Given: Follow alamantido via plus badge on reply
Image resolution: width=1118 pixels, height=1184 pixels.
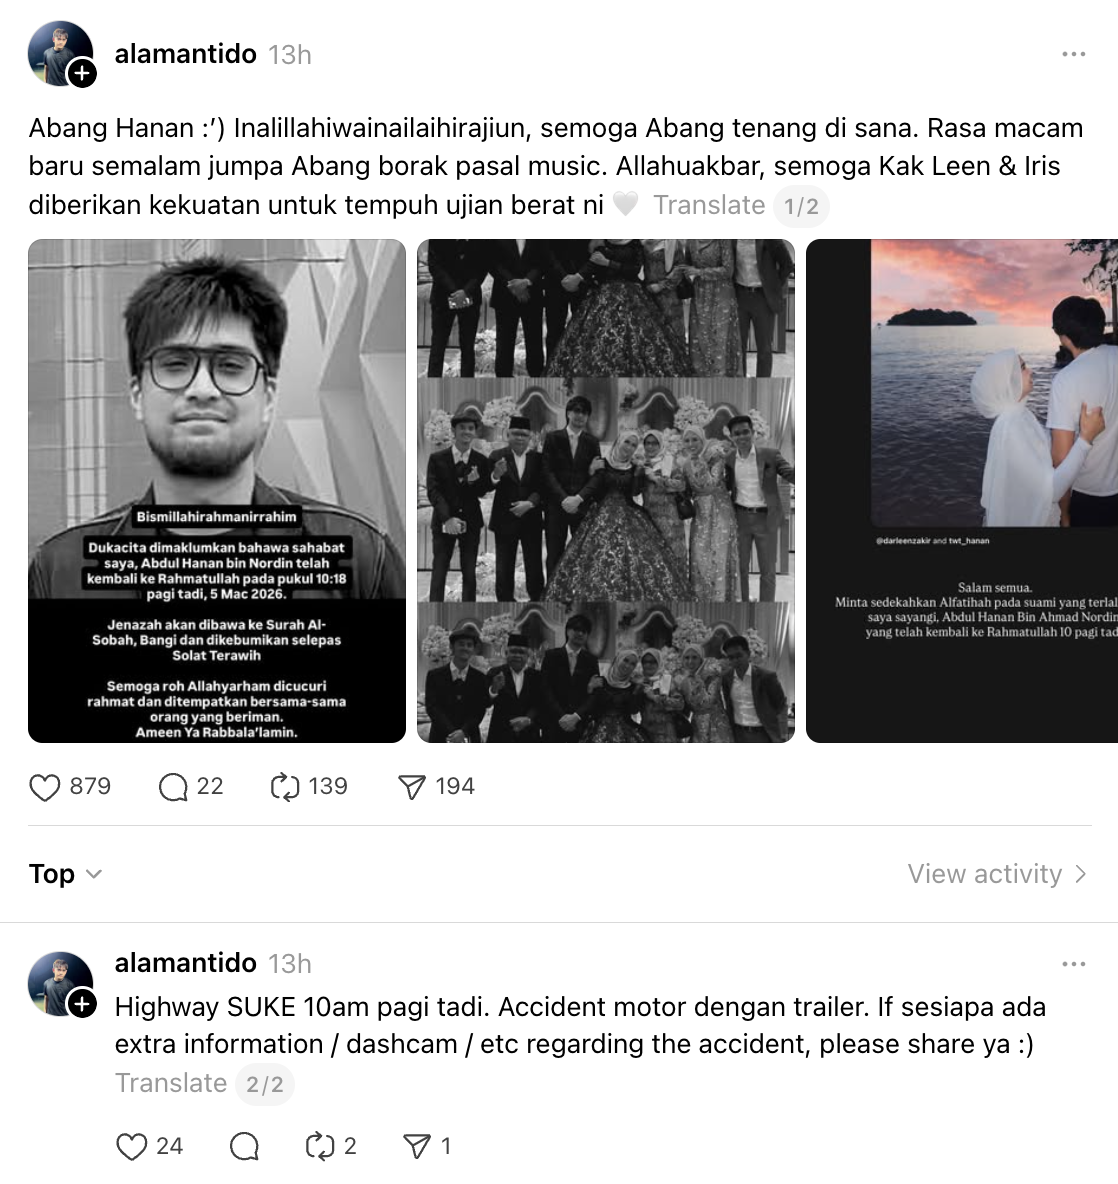Looking at the screenshot, I should click(x=82, y=1003).
